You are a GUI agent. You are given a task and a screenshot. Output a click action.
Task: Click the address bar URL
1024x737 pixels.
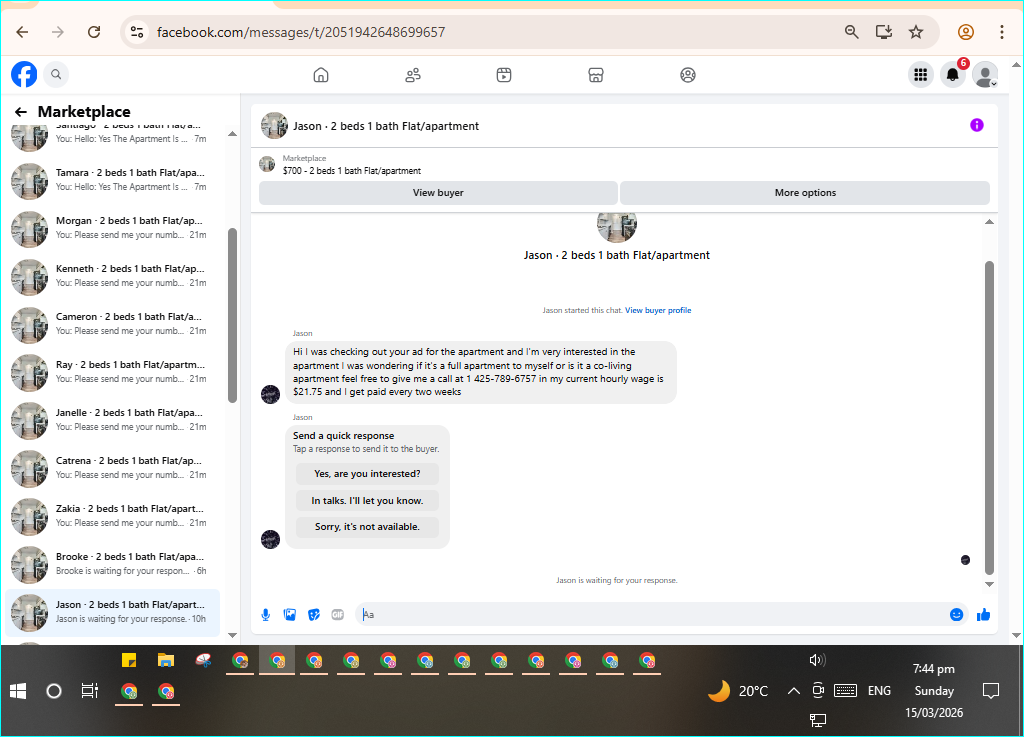(x=300, y=32)
